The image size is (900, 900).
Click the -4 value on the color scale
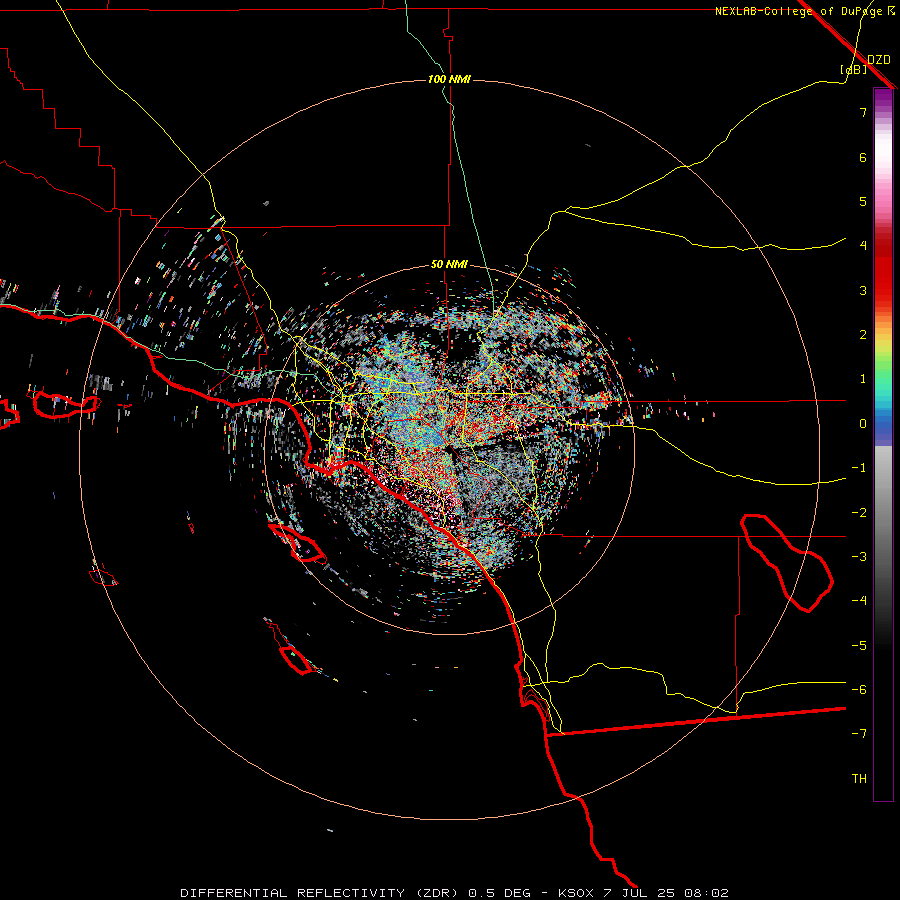(859, 601)
